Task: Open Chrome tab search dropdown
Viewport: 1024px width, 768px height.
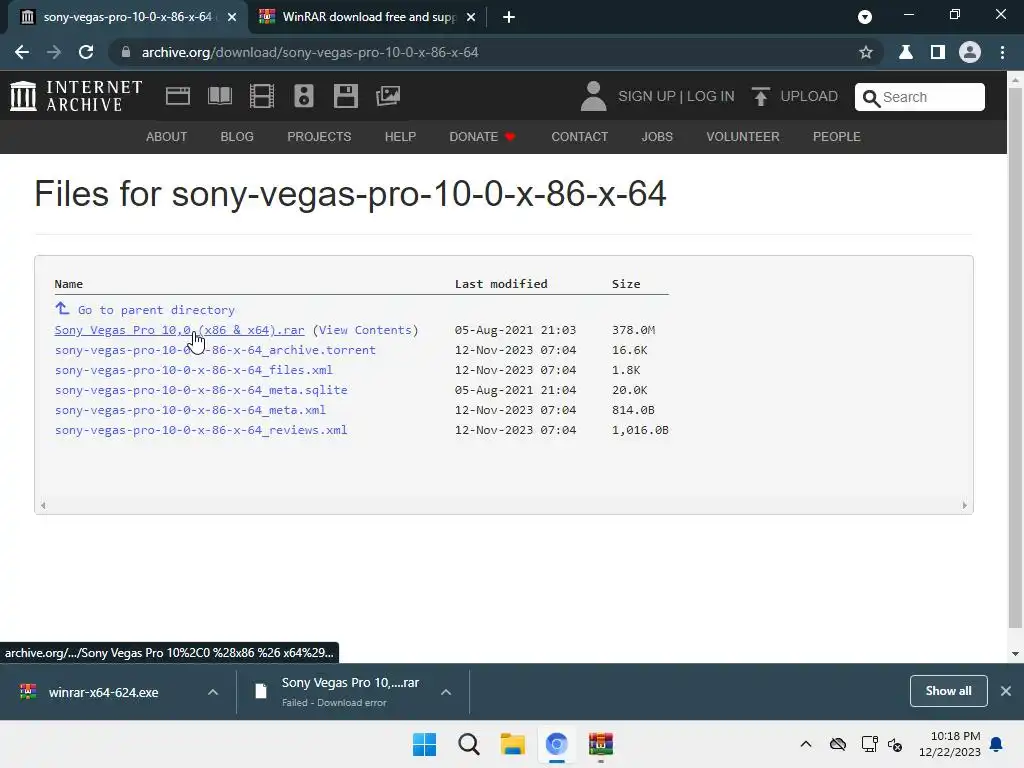Action: pos(865,17)
